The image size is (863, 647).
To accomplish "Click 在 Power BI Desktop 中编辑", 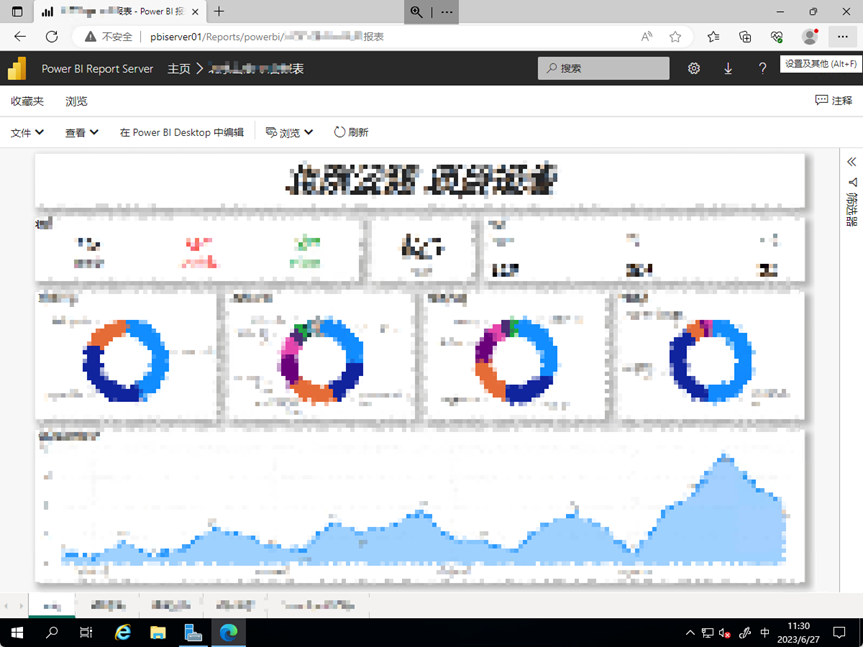I will point(181,132).
